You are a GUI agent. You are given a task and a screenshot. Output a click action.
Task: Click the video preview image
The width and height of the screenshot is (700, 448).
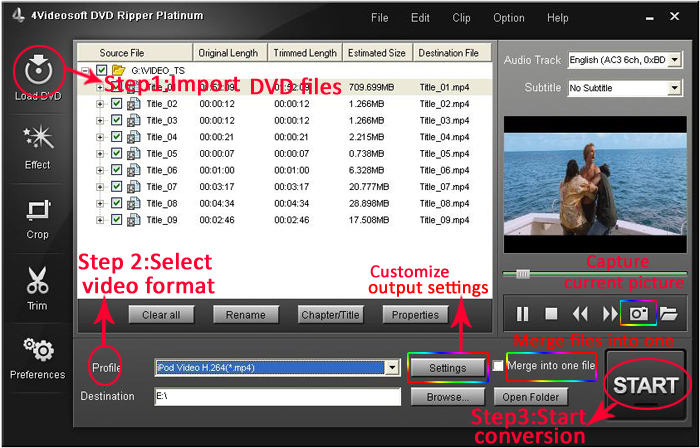(x=595, y=185)
